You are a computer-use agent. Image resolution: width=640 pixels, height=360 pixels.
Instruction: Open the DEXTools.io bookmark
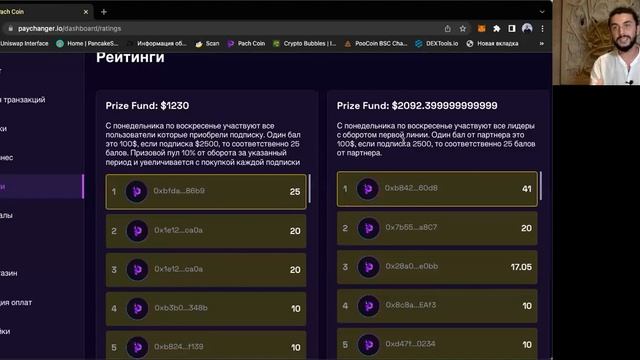(437, 43)
